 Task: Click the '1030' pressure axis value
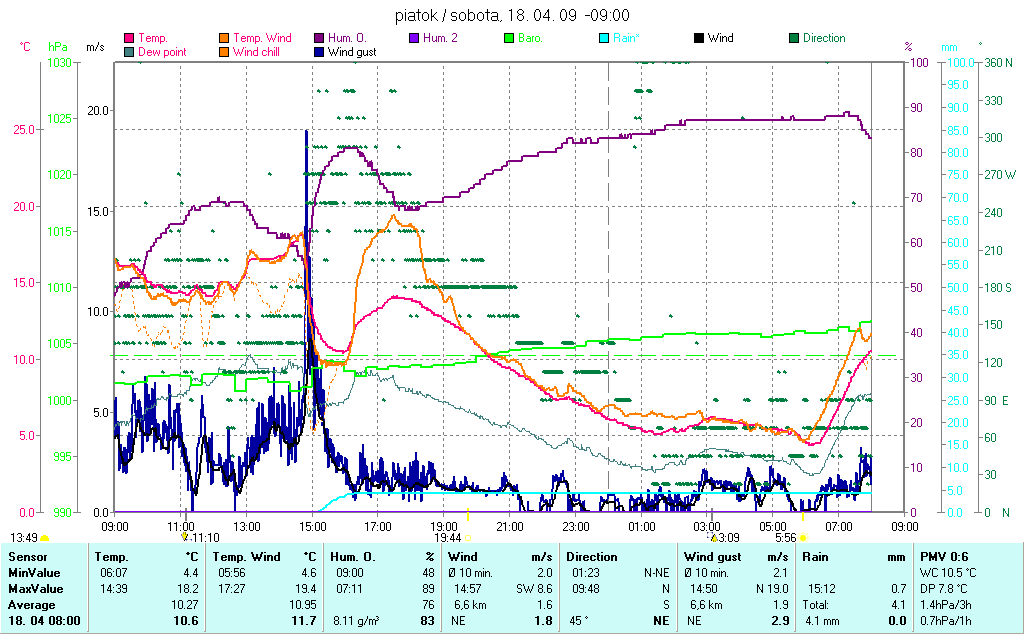click(59, 63)
